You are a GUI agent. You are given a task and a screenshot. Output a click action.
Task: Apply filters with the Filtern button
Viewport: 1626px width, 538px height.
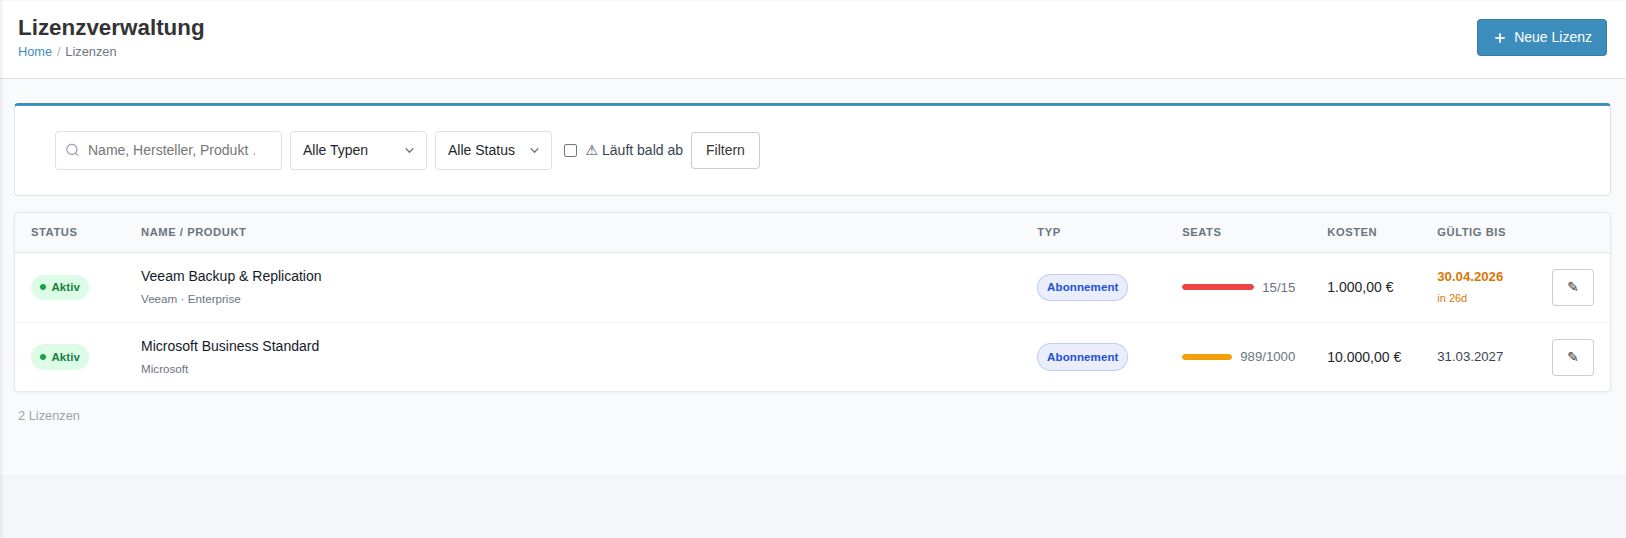(x=725, y=150)
